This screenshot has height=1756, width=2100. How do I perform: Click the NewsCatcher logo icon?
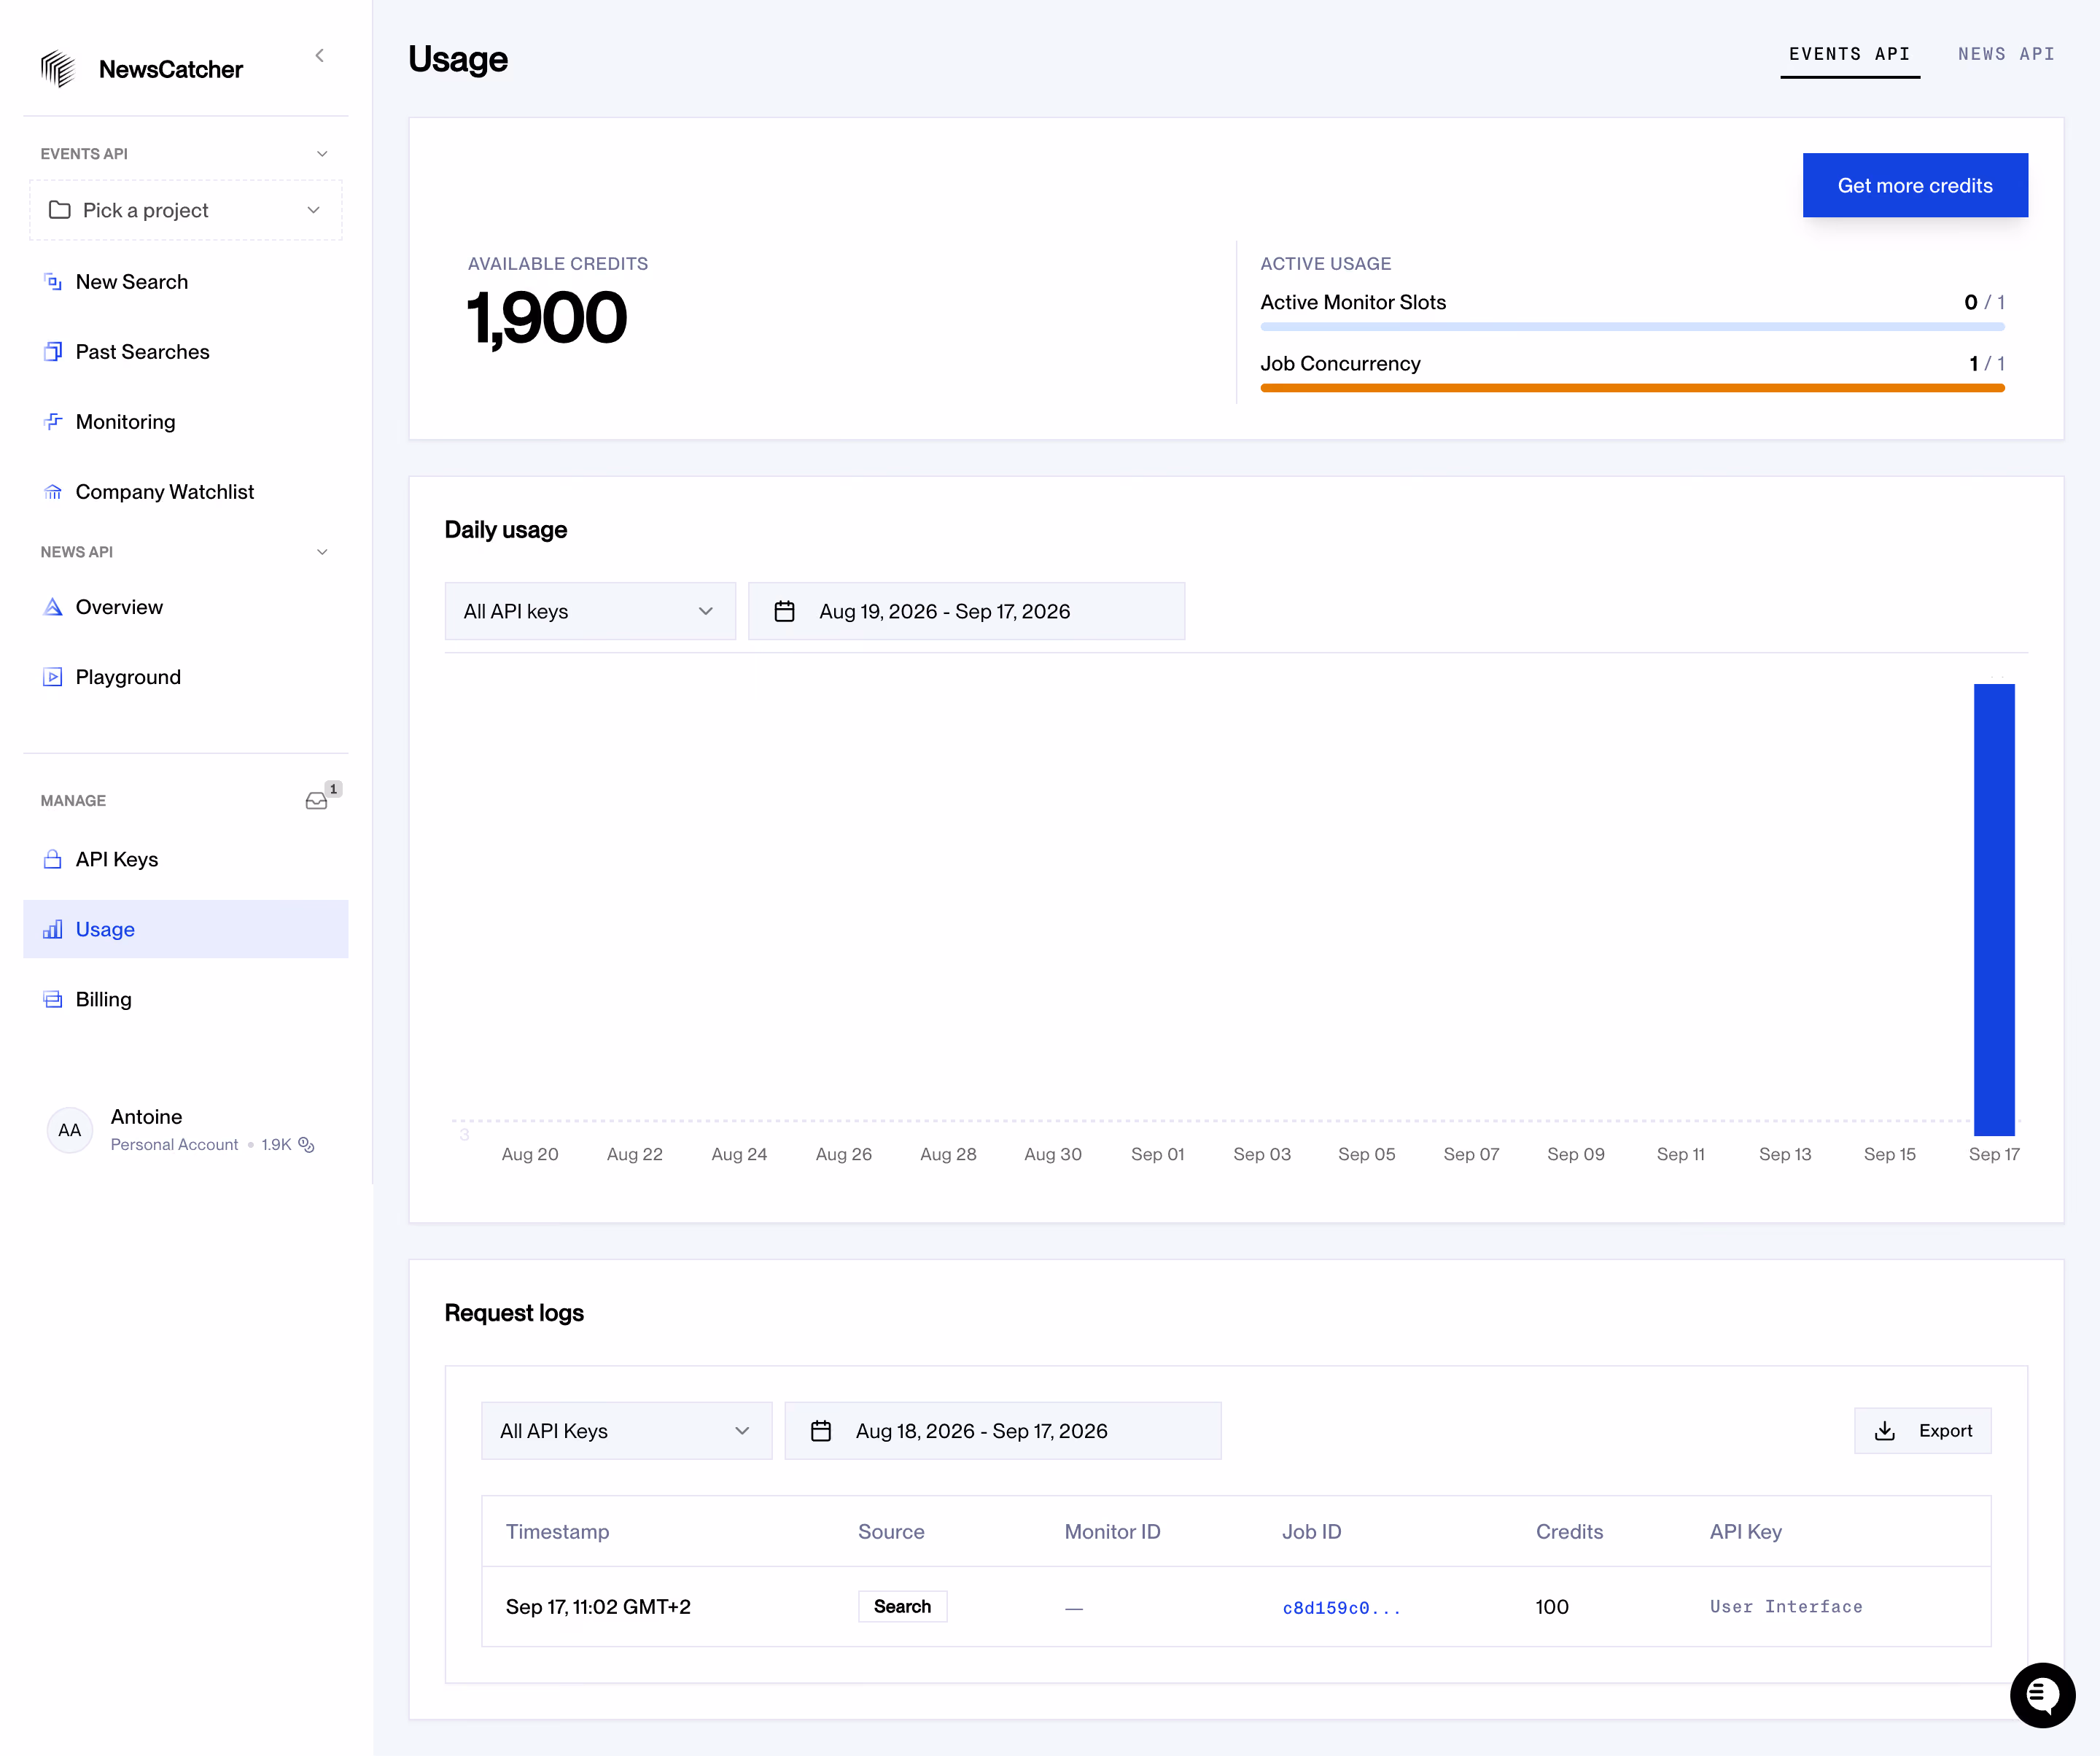pyautogui.click(x=58, y=69)
